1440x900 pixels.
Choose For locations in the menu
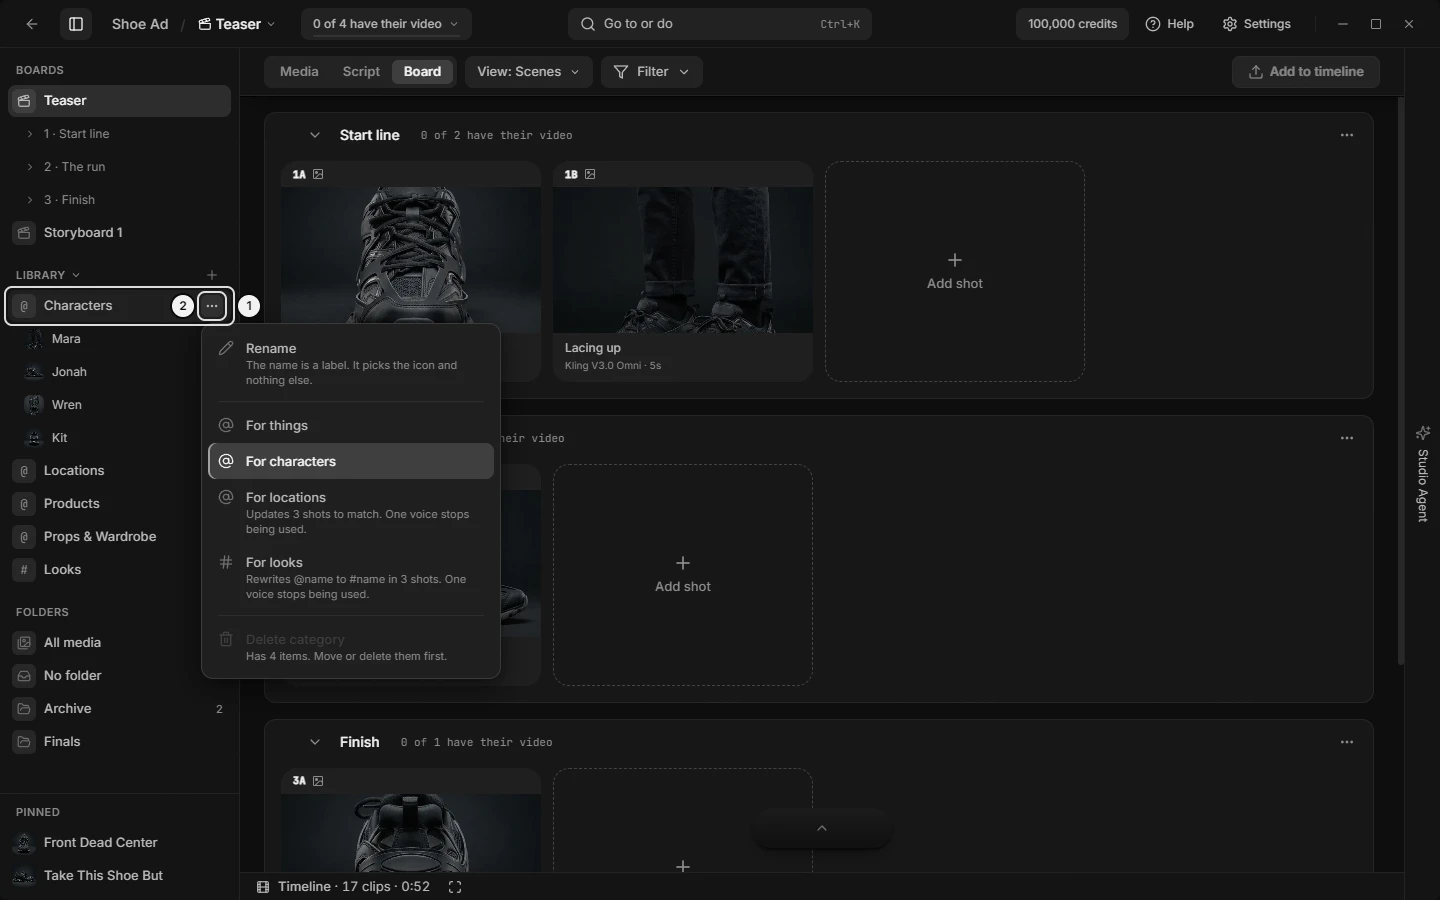(351, 513)
